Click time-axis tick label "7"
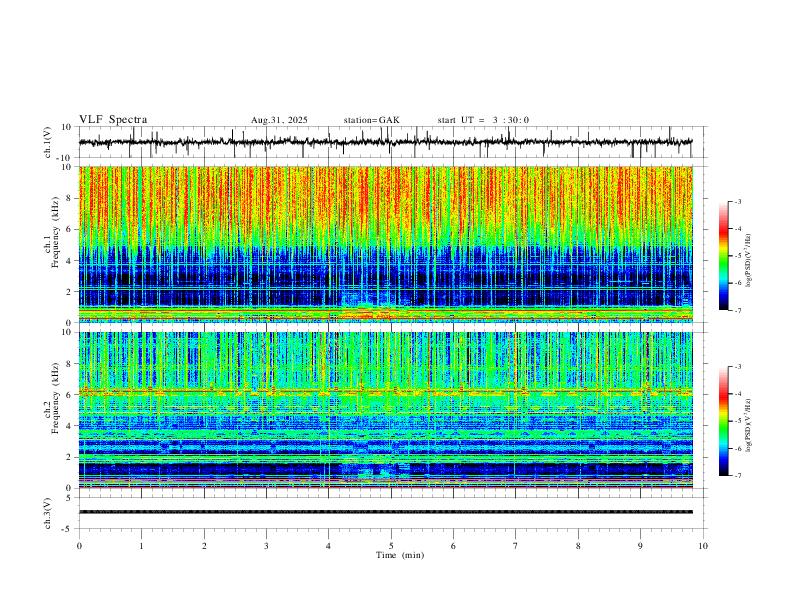 [x=516, y=546]
